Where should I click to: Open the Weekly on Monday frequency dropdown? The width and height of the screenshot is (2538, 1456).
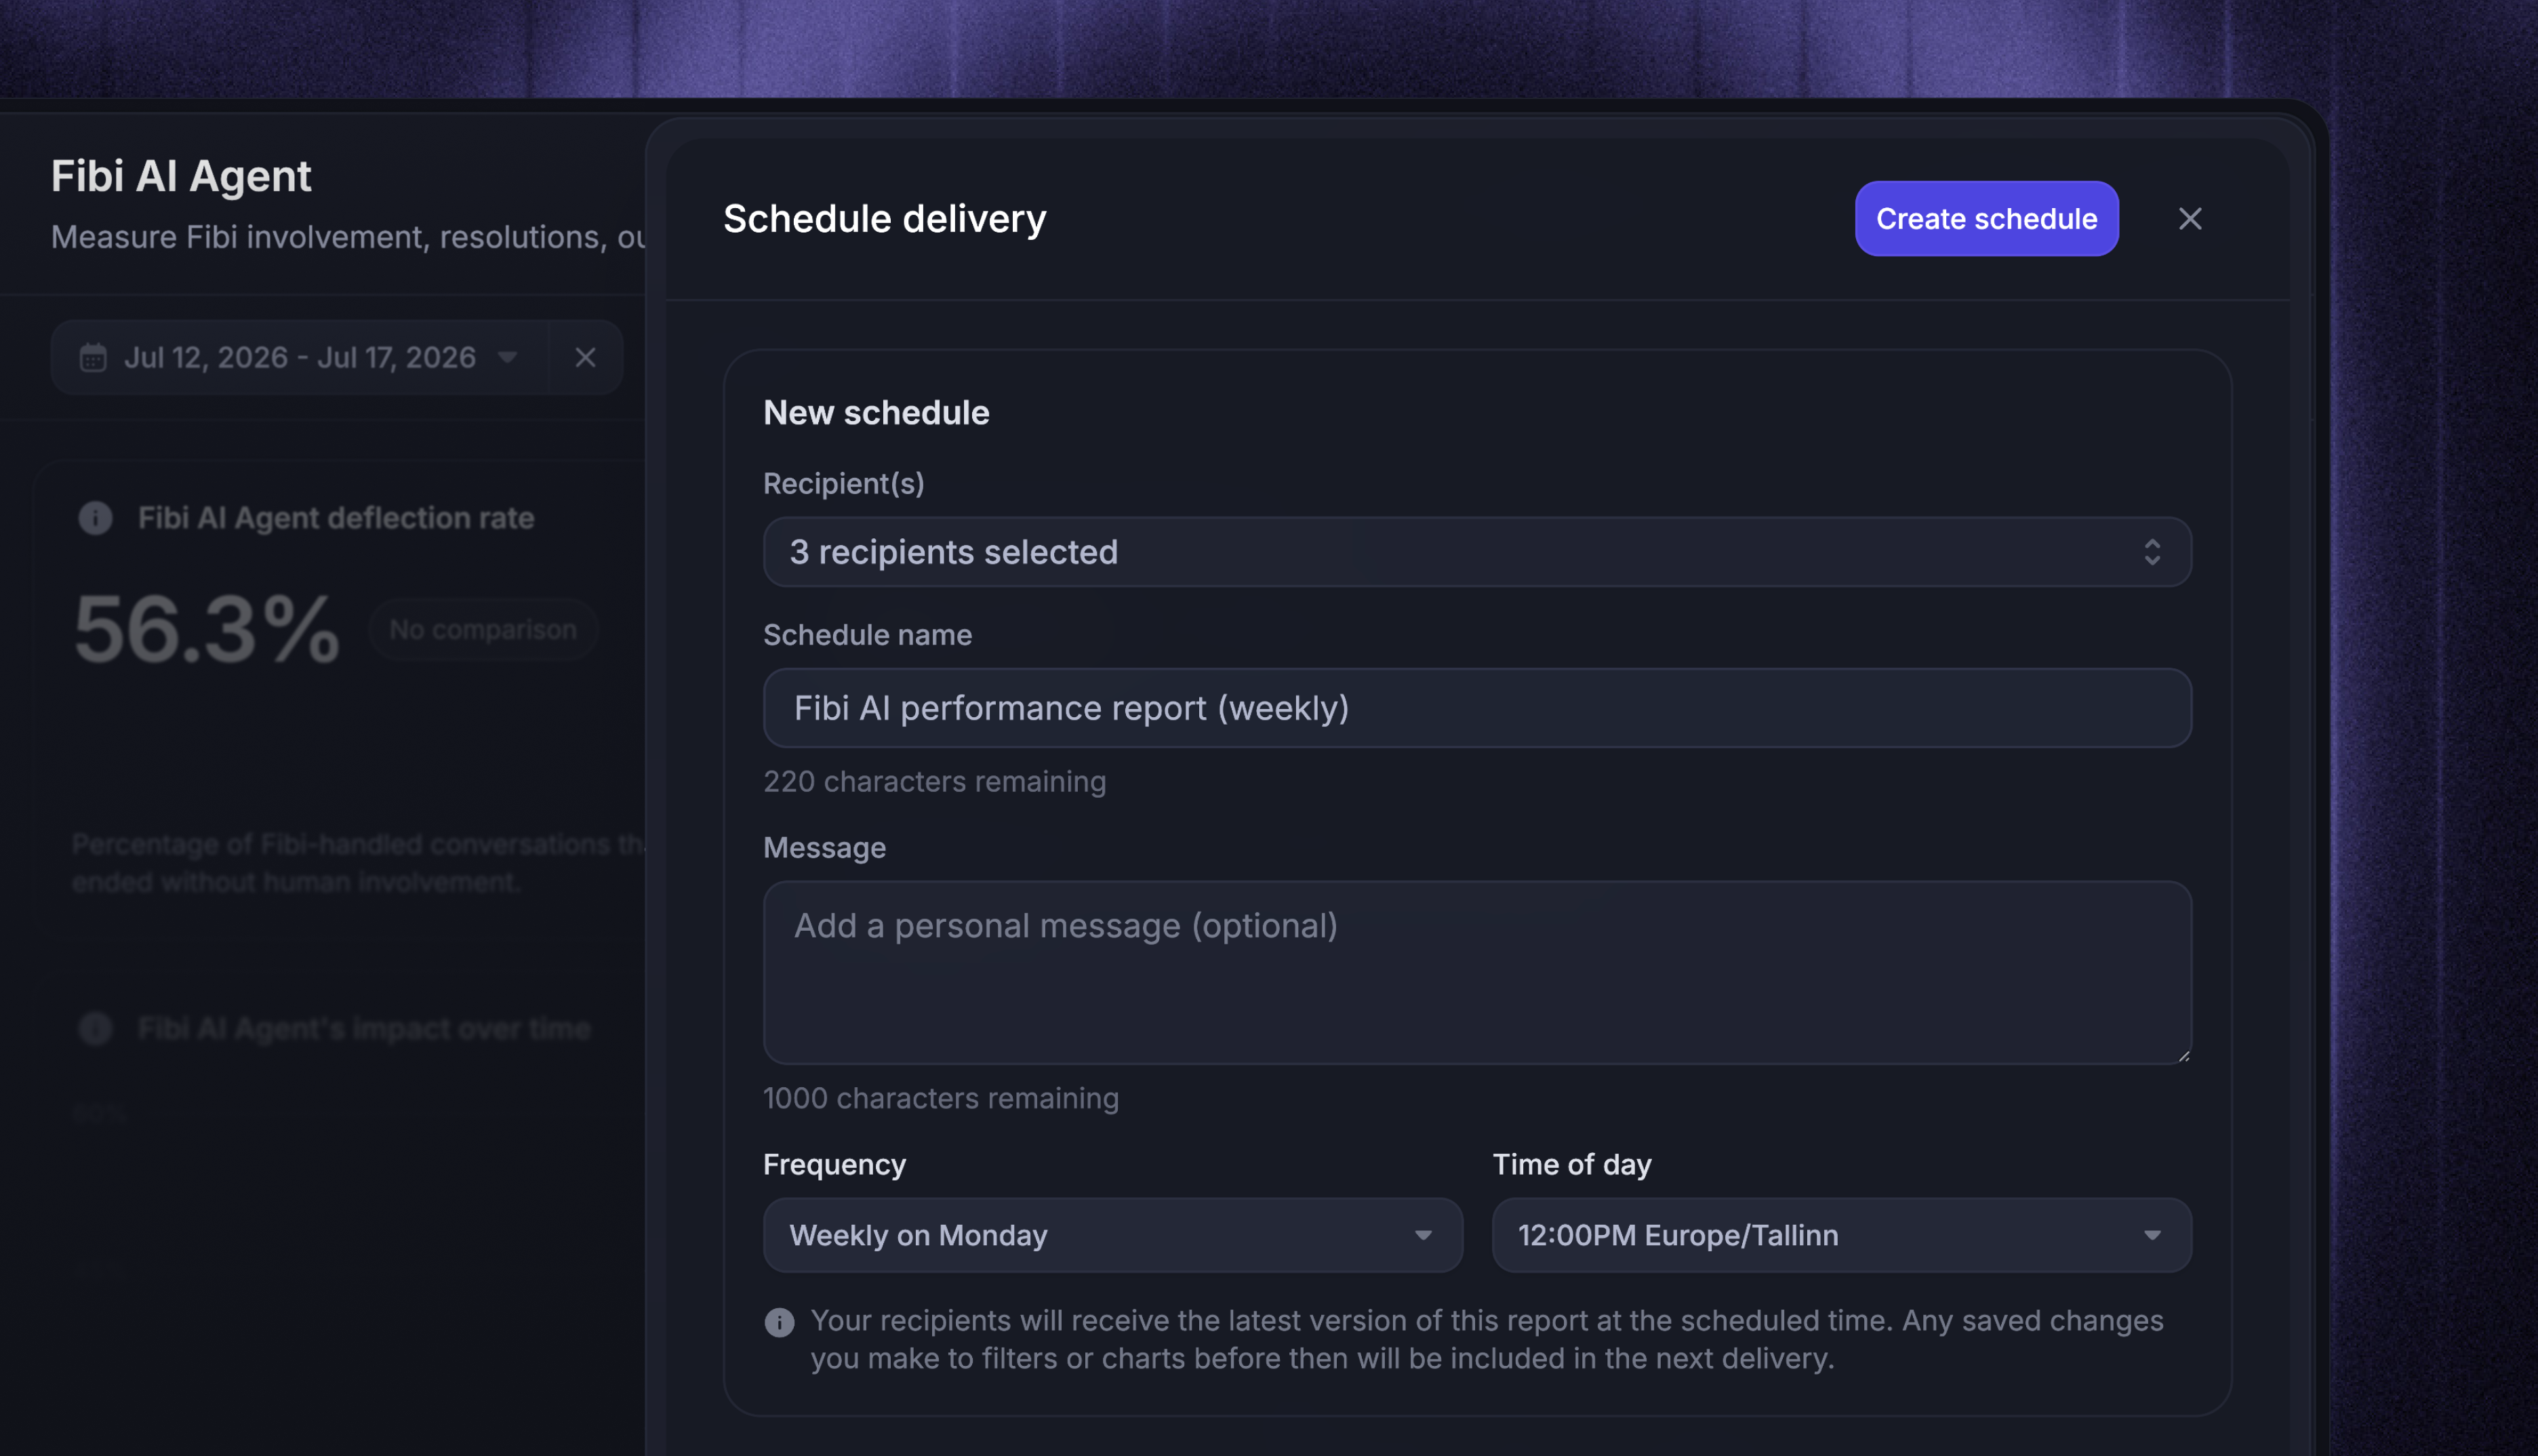pyautogui.click(x=1112, y=1235)
